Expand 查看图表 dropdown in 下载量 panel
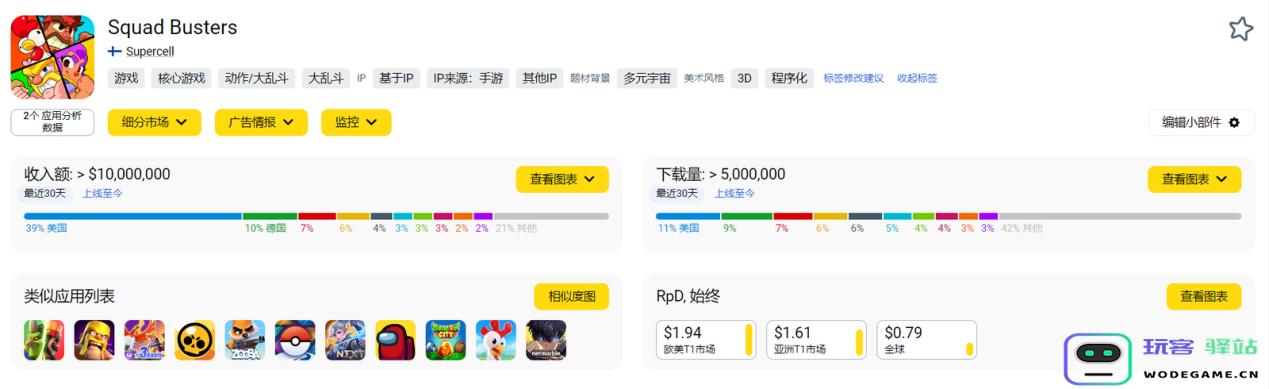This screenshot has width=1269, height=389. (x=1194, y=179)
